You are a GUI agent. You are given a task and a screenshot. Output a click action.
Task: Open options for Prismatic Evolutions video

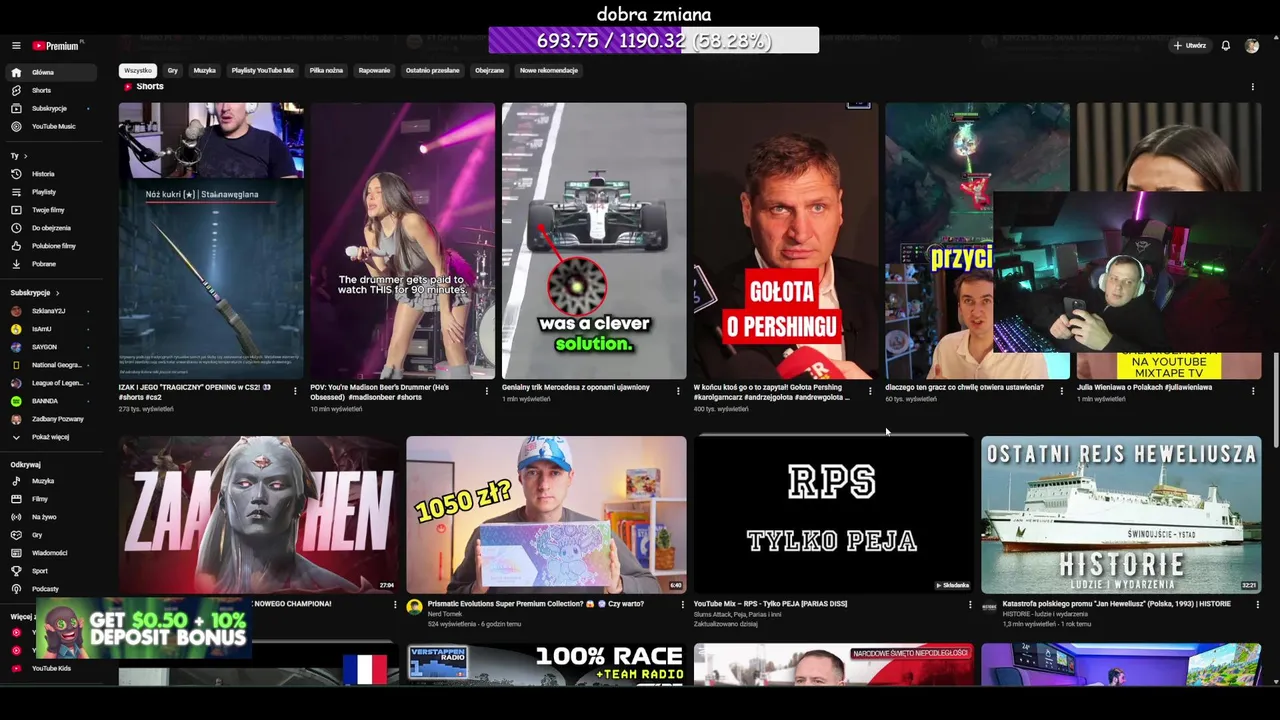pyautogui.click(x=682, y=604)
